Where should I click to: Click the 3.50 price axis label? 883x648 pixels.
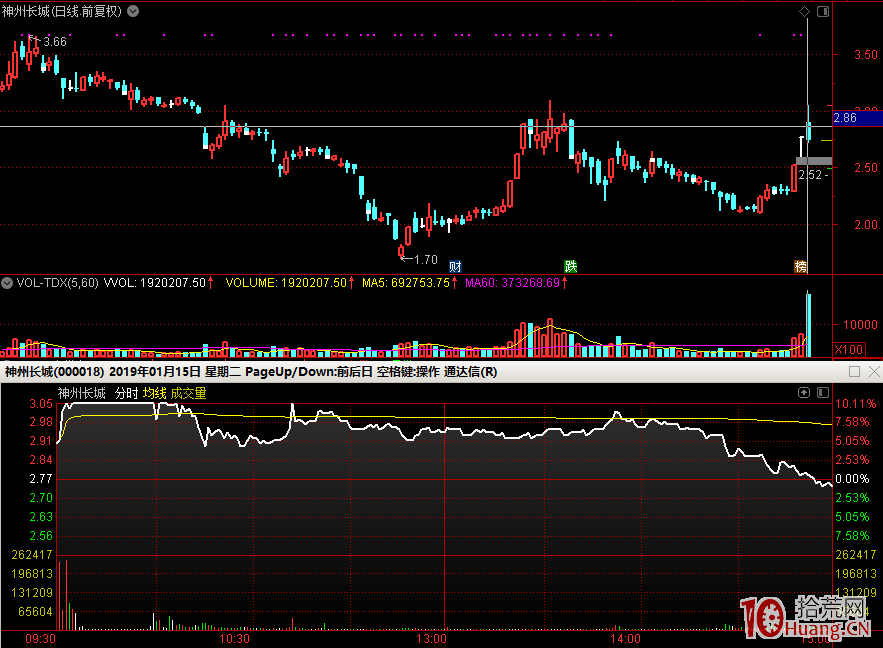pyautogui.click(x=866, y=55)
